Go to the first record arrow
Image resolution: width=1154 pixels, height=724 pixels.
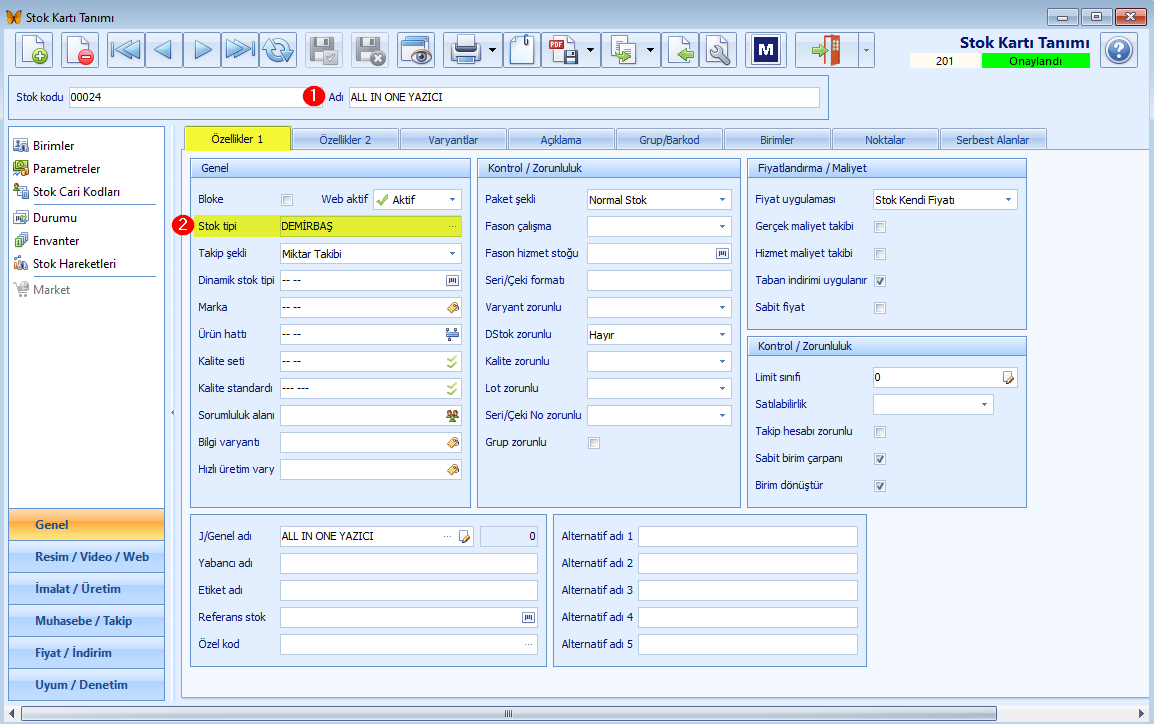126,50
